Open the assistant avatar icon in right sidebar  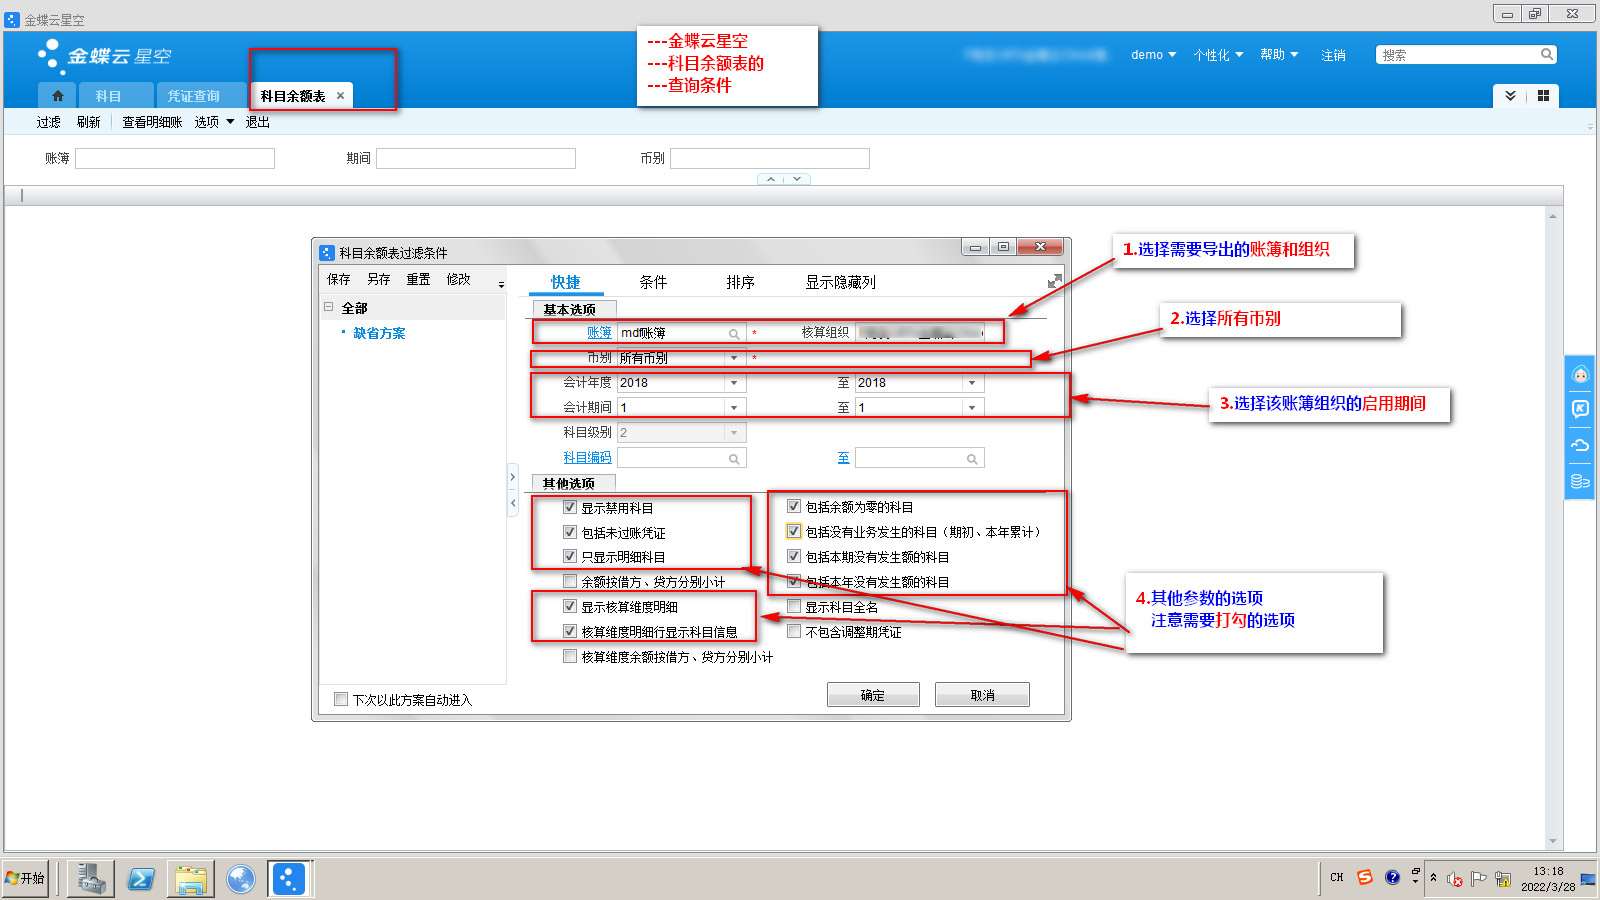(1580, 375)
